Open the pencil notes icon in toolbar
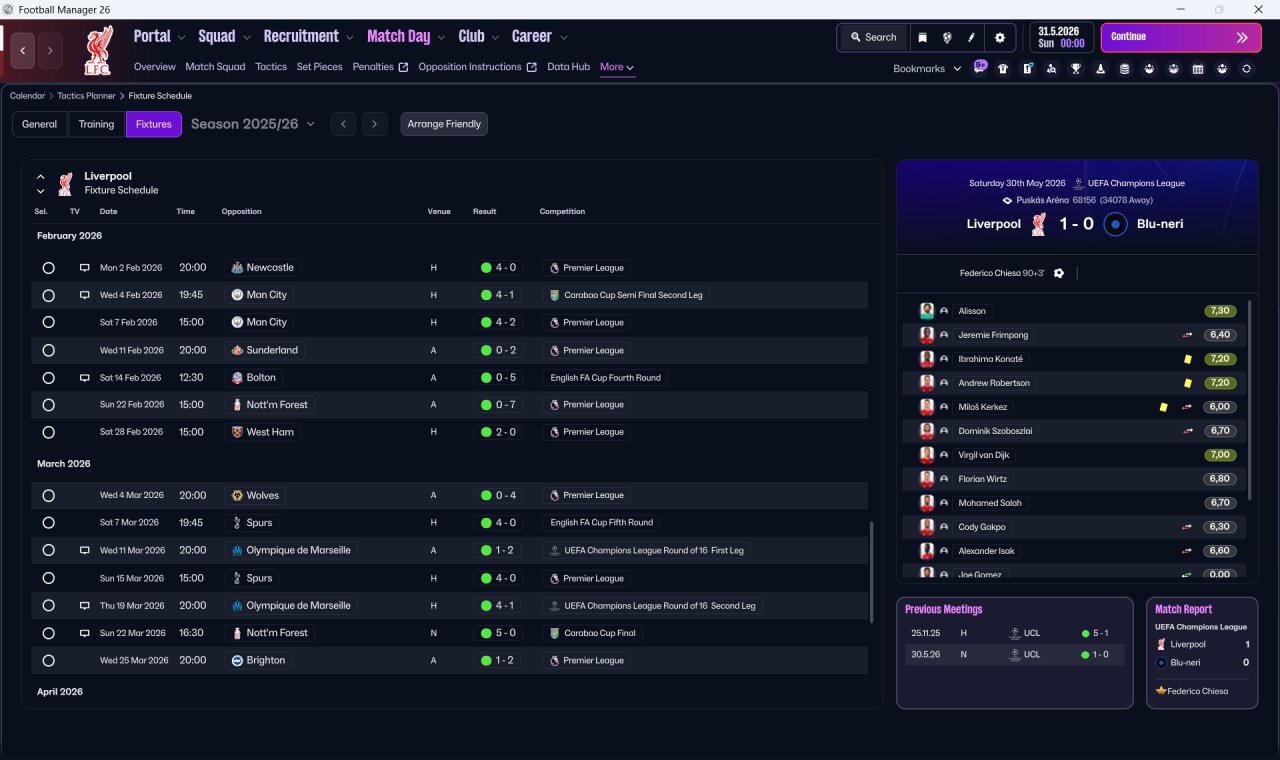The height and width of the screenshot is (760, 1280). [x=971, y=37]
